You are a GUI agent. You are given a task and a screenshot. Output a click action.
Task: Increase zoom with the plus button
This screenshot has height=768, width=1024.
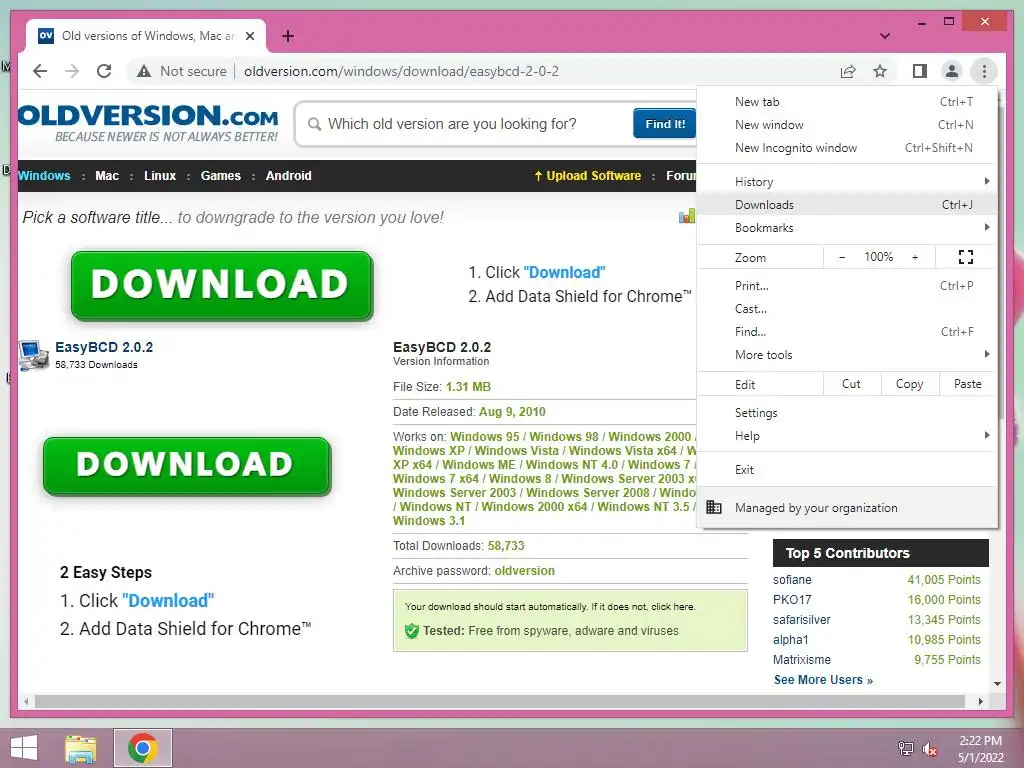(x=915, y=257)
